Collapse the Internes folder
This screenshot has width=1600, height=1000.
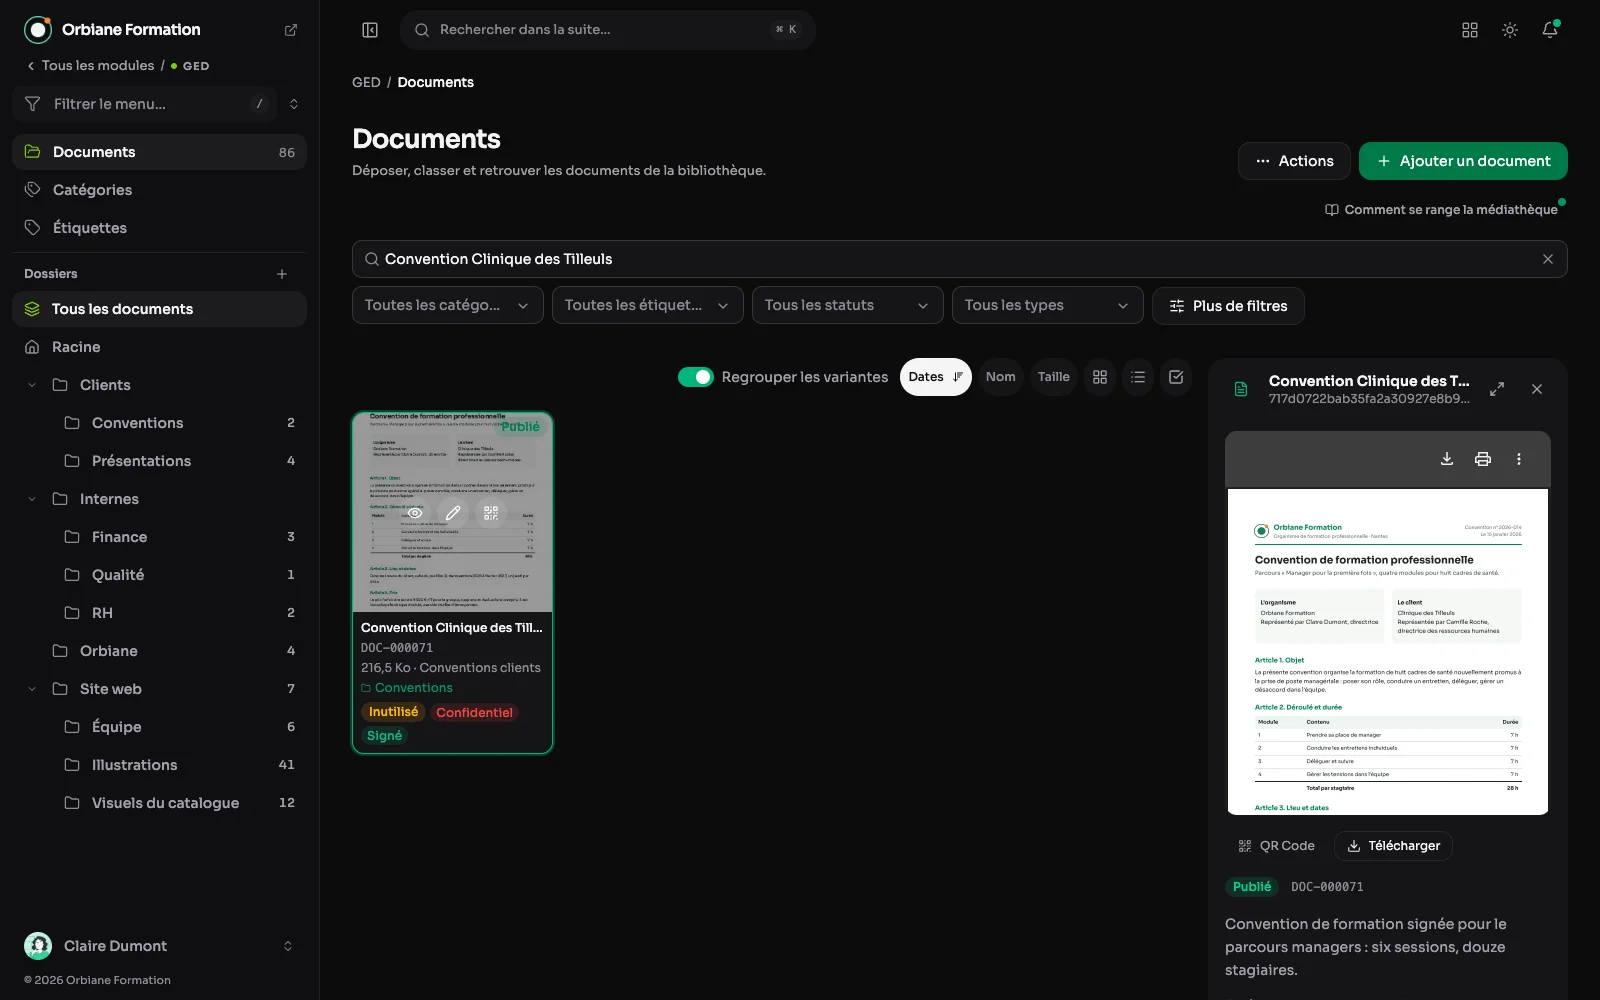pos(32,499)
